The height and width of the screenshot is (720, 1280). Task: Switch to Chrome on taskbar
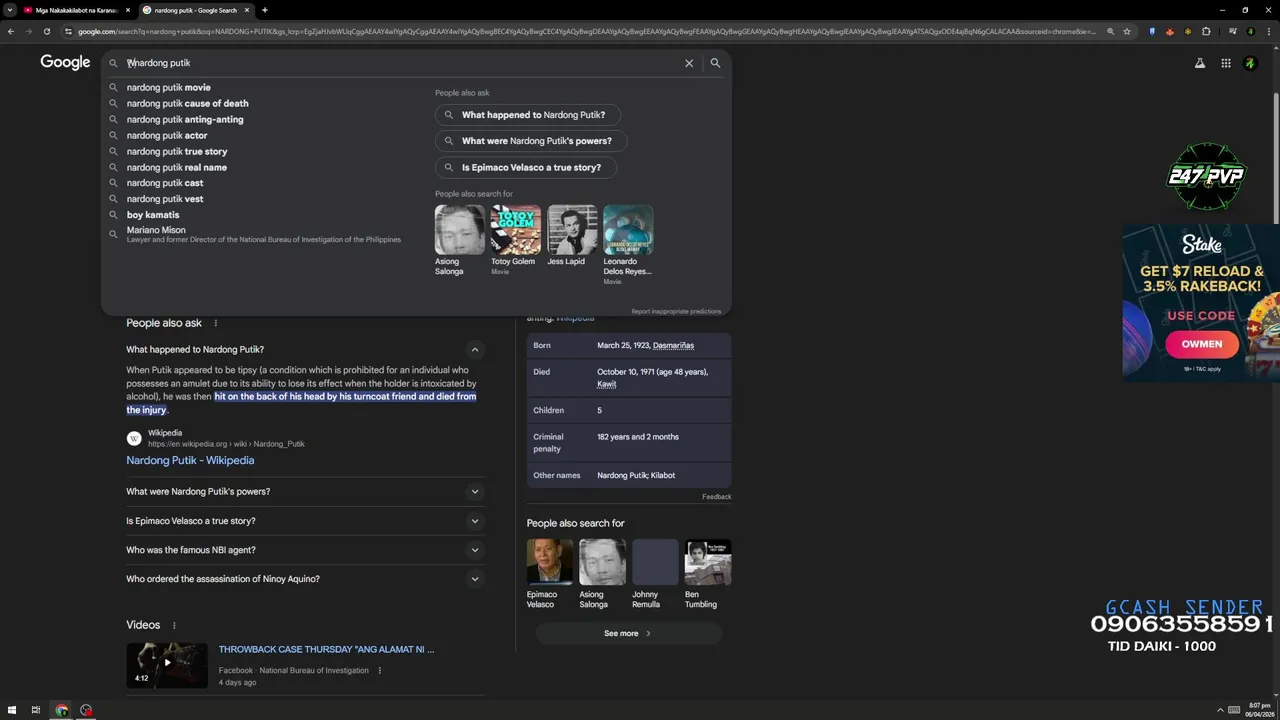62,710
